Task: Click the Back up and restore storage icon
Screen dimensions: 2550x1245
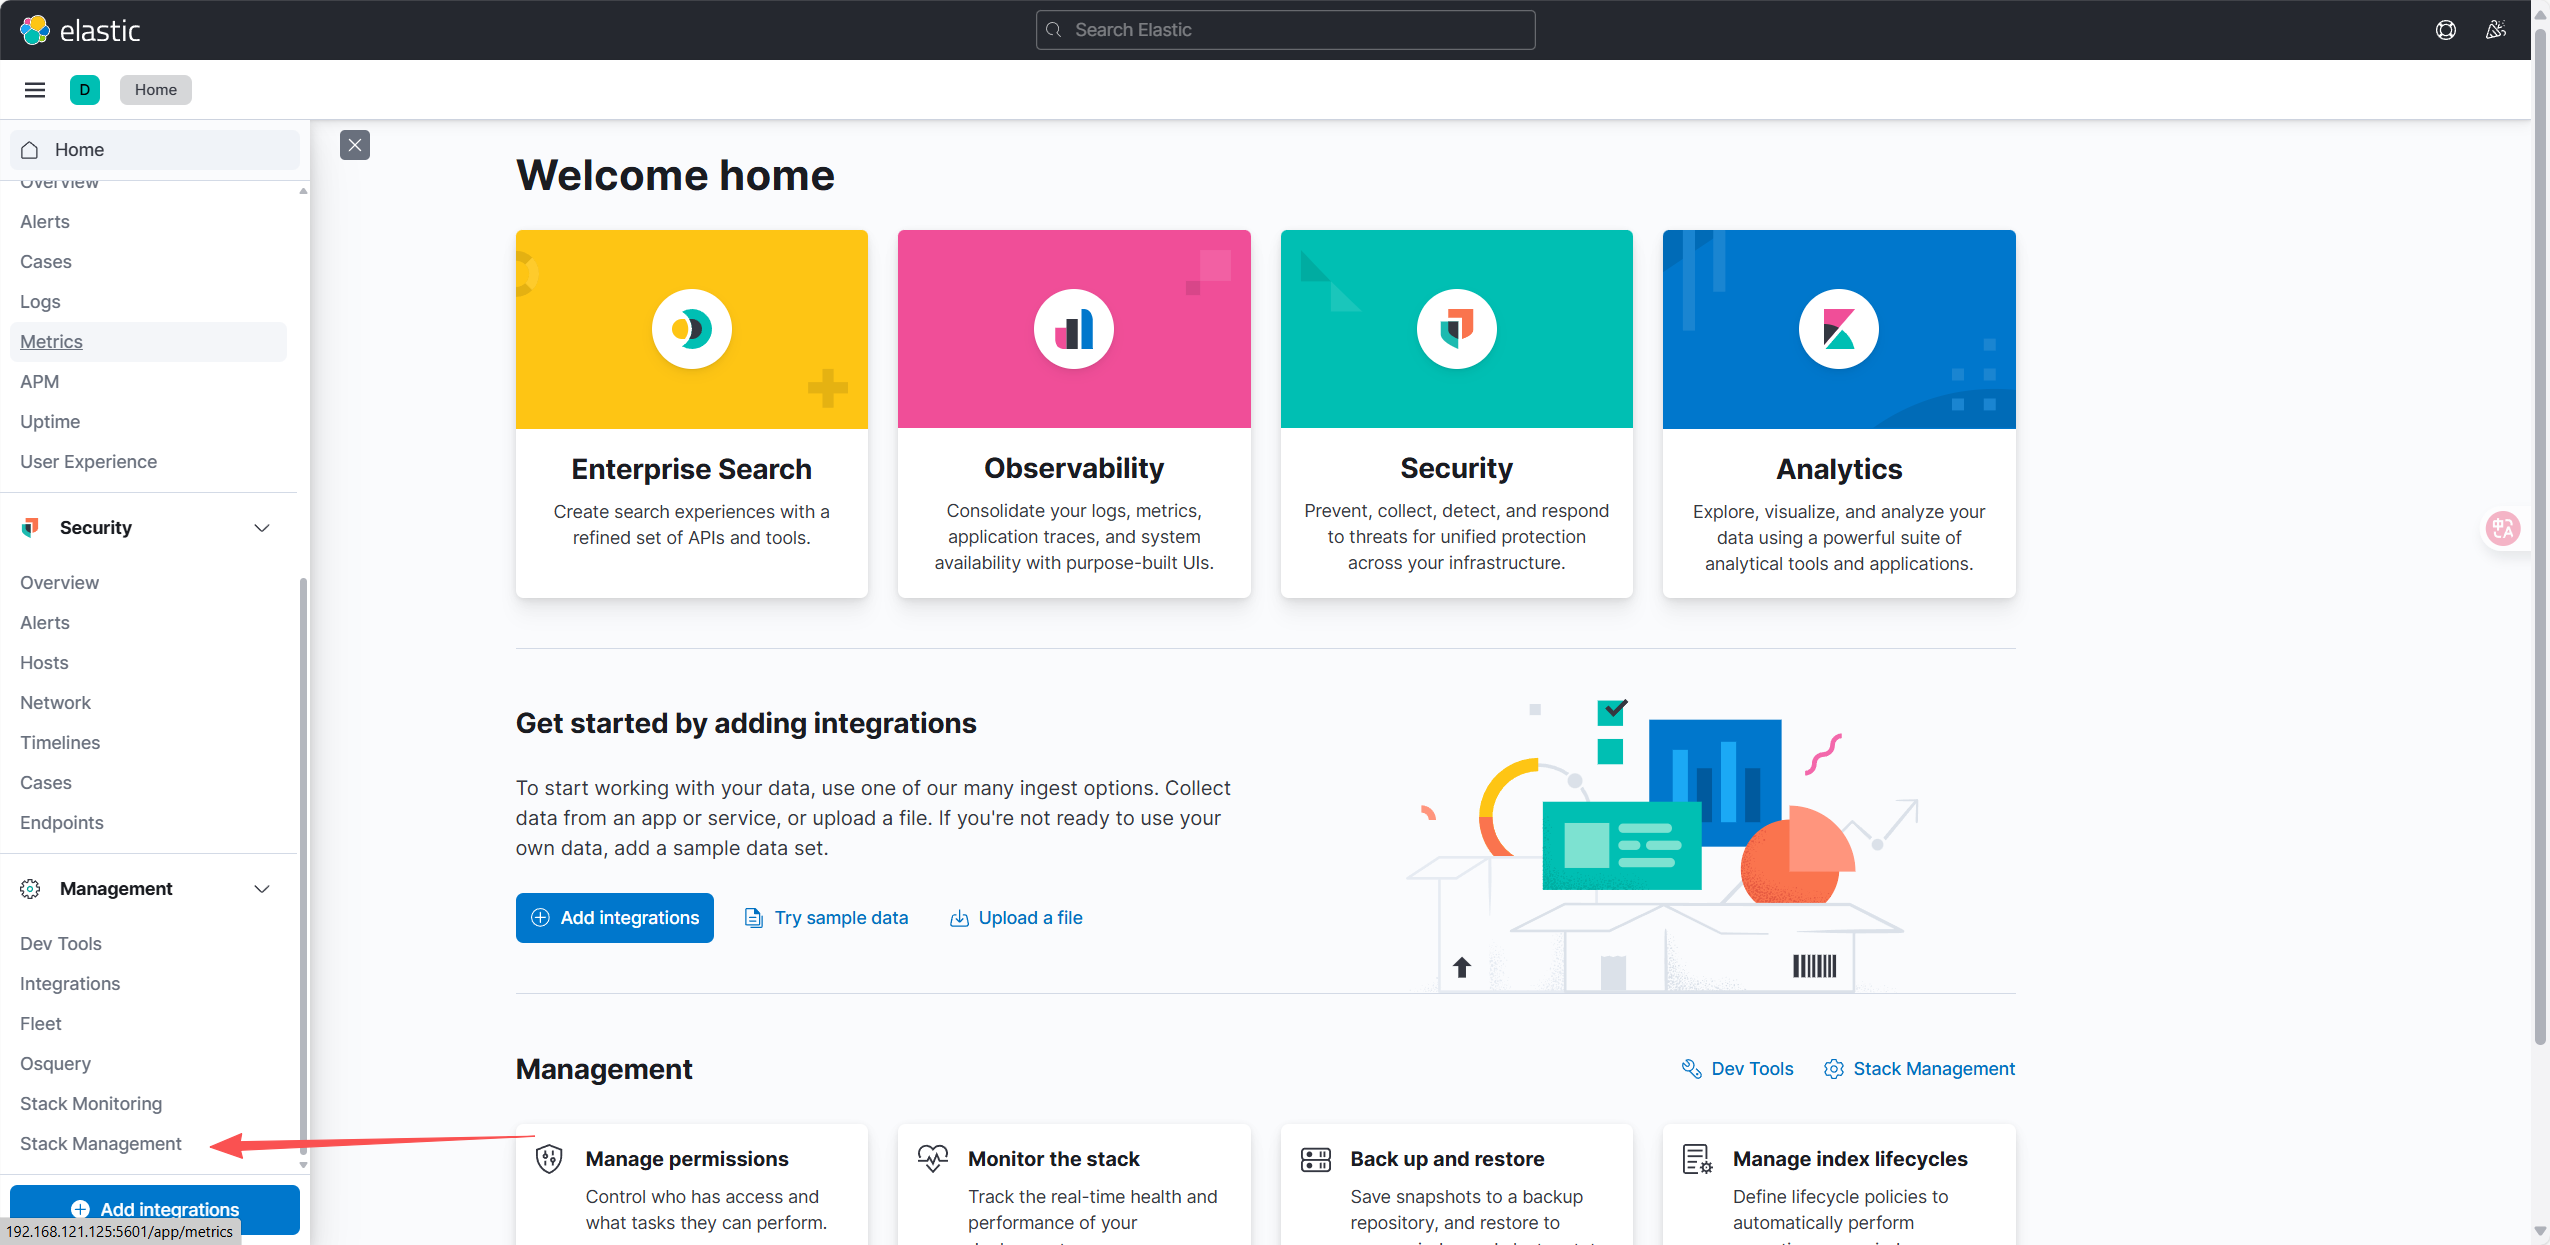Action: point(1316,1159)
